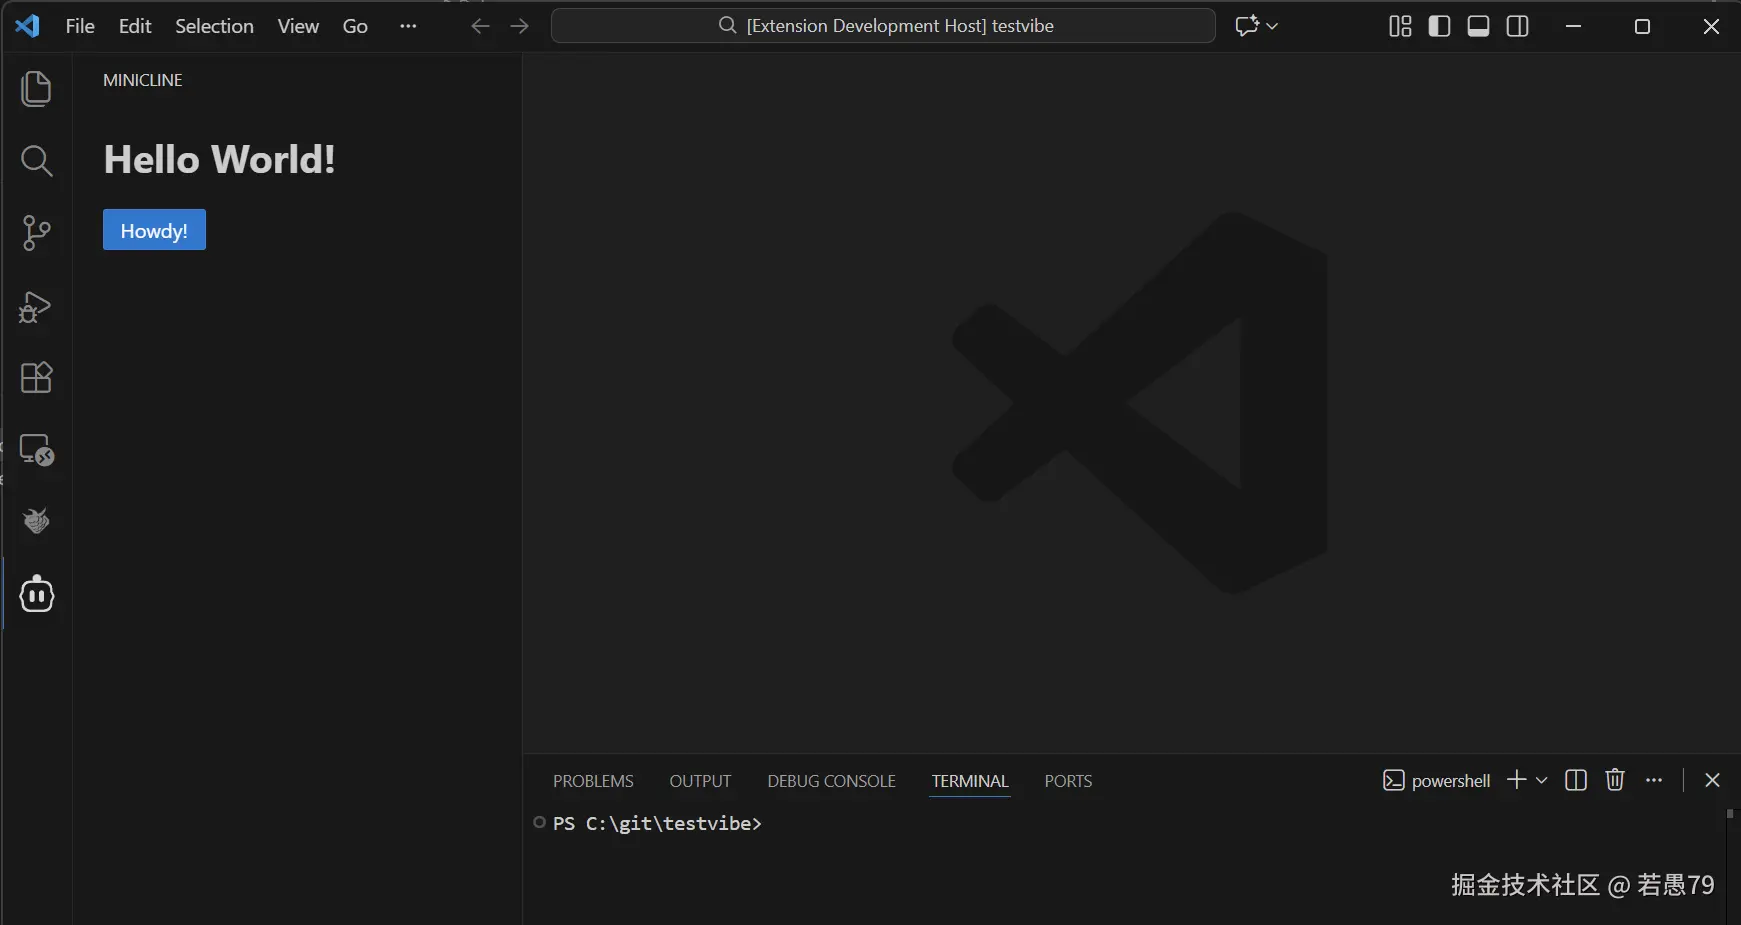Image resolution: width=1741 pixels, height=925 pixels.
Task: Maximize the VS Code window
Action: [x=1642, y=26]
